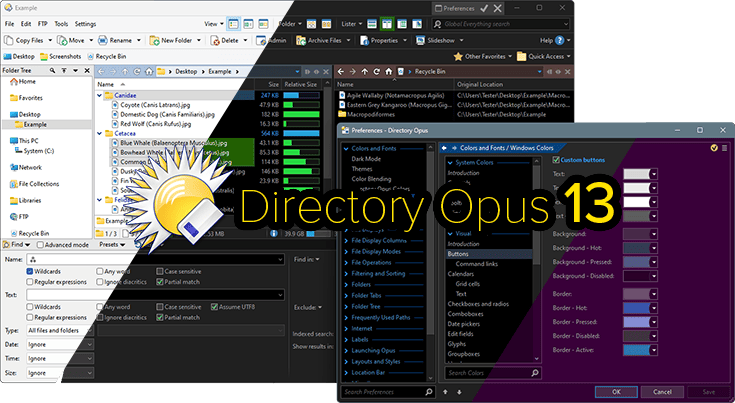Click the Screenshots favorite folder icon
This screenshot has width=735, height=403.
point(44,57)
